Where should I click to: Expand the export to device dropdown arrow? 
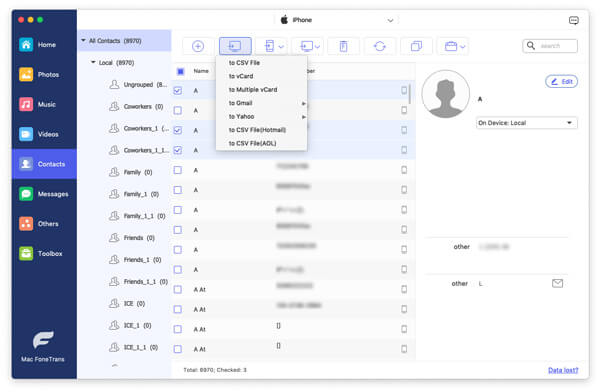point(281,47)
